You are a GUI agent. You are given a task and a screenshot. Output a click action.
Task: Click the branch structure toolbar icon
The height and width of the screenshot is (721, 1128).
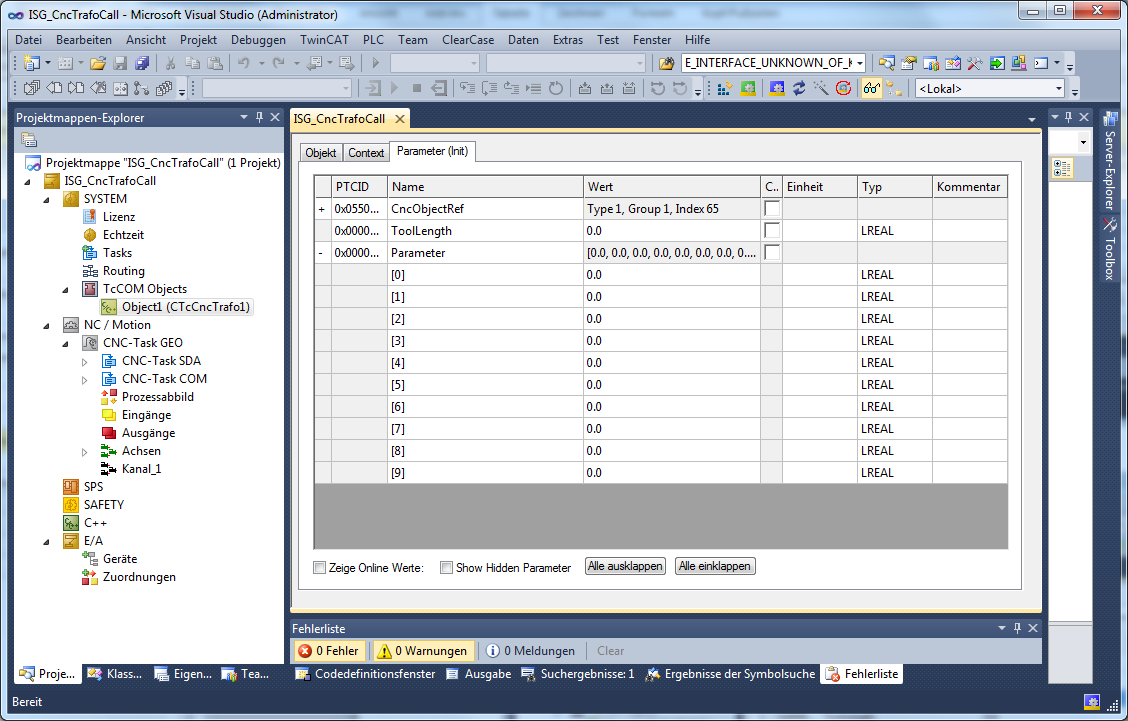tap(141, 89)
